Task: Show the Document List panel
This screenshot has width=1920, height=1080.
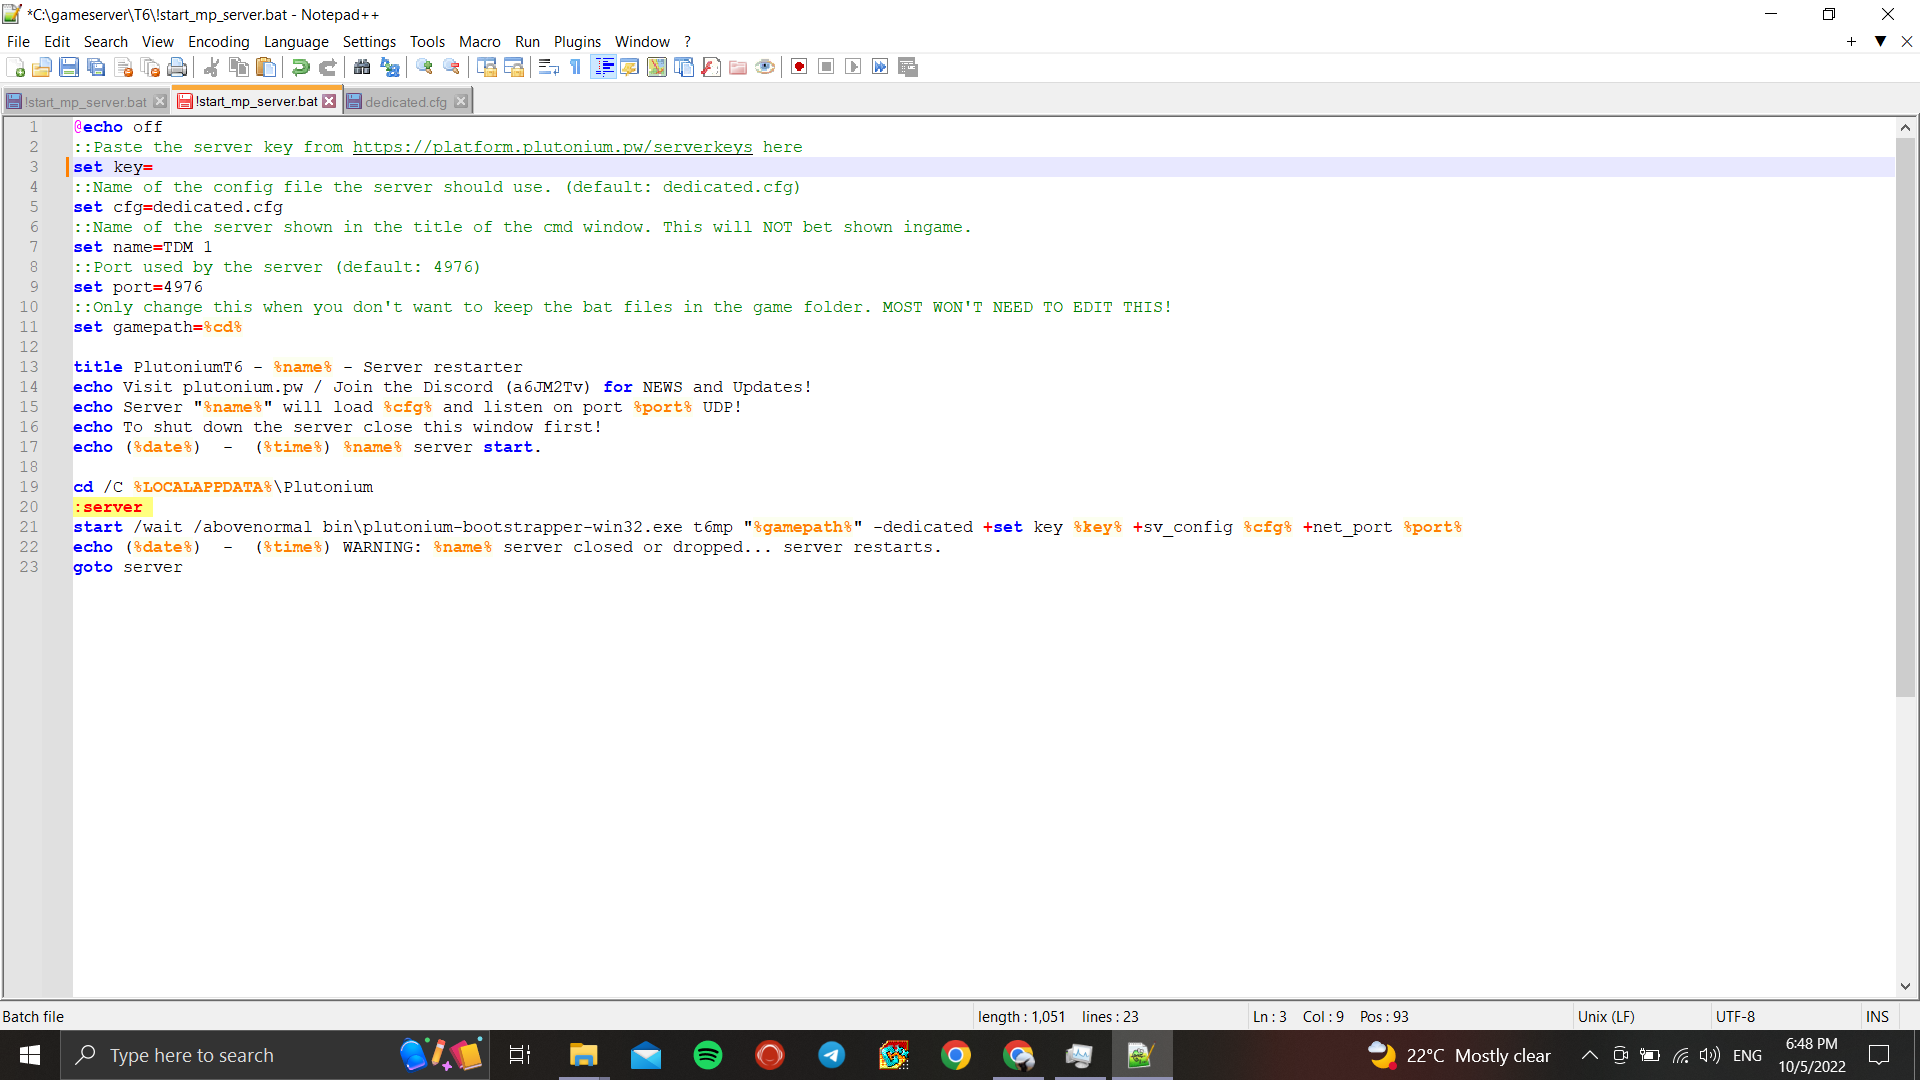Action: click(684, 67)
